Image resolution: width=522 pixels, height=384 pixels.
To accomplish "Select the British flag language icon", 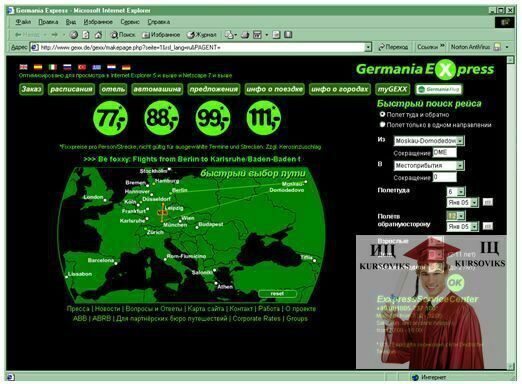I will (x=23, y=67).
